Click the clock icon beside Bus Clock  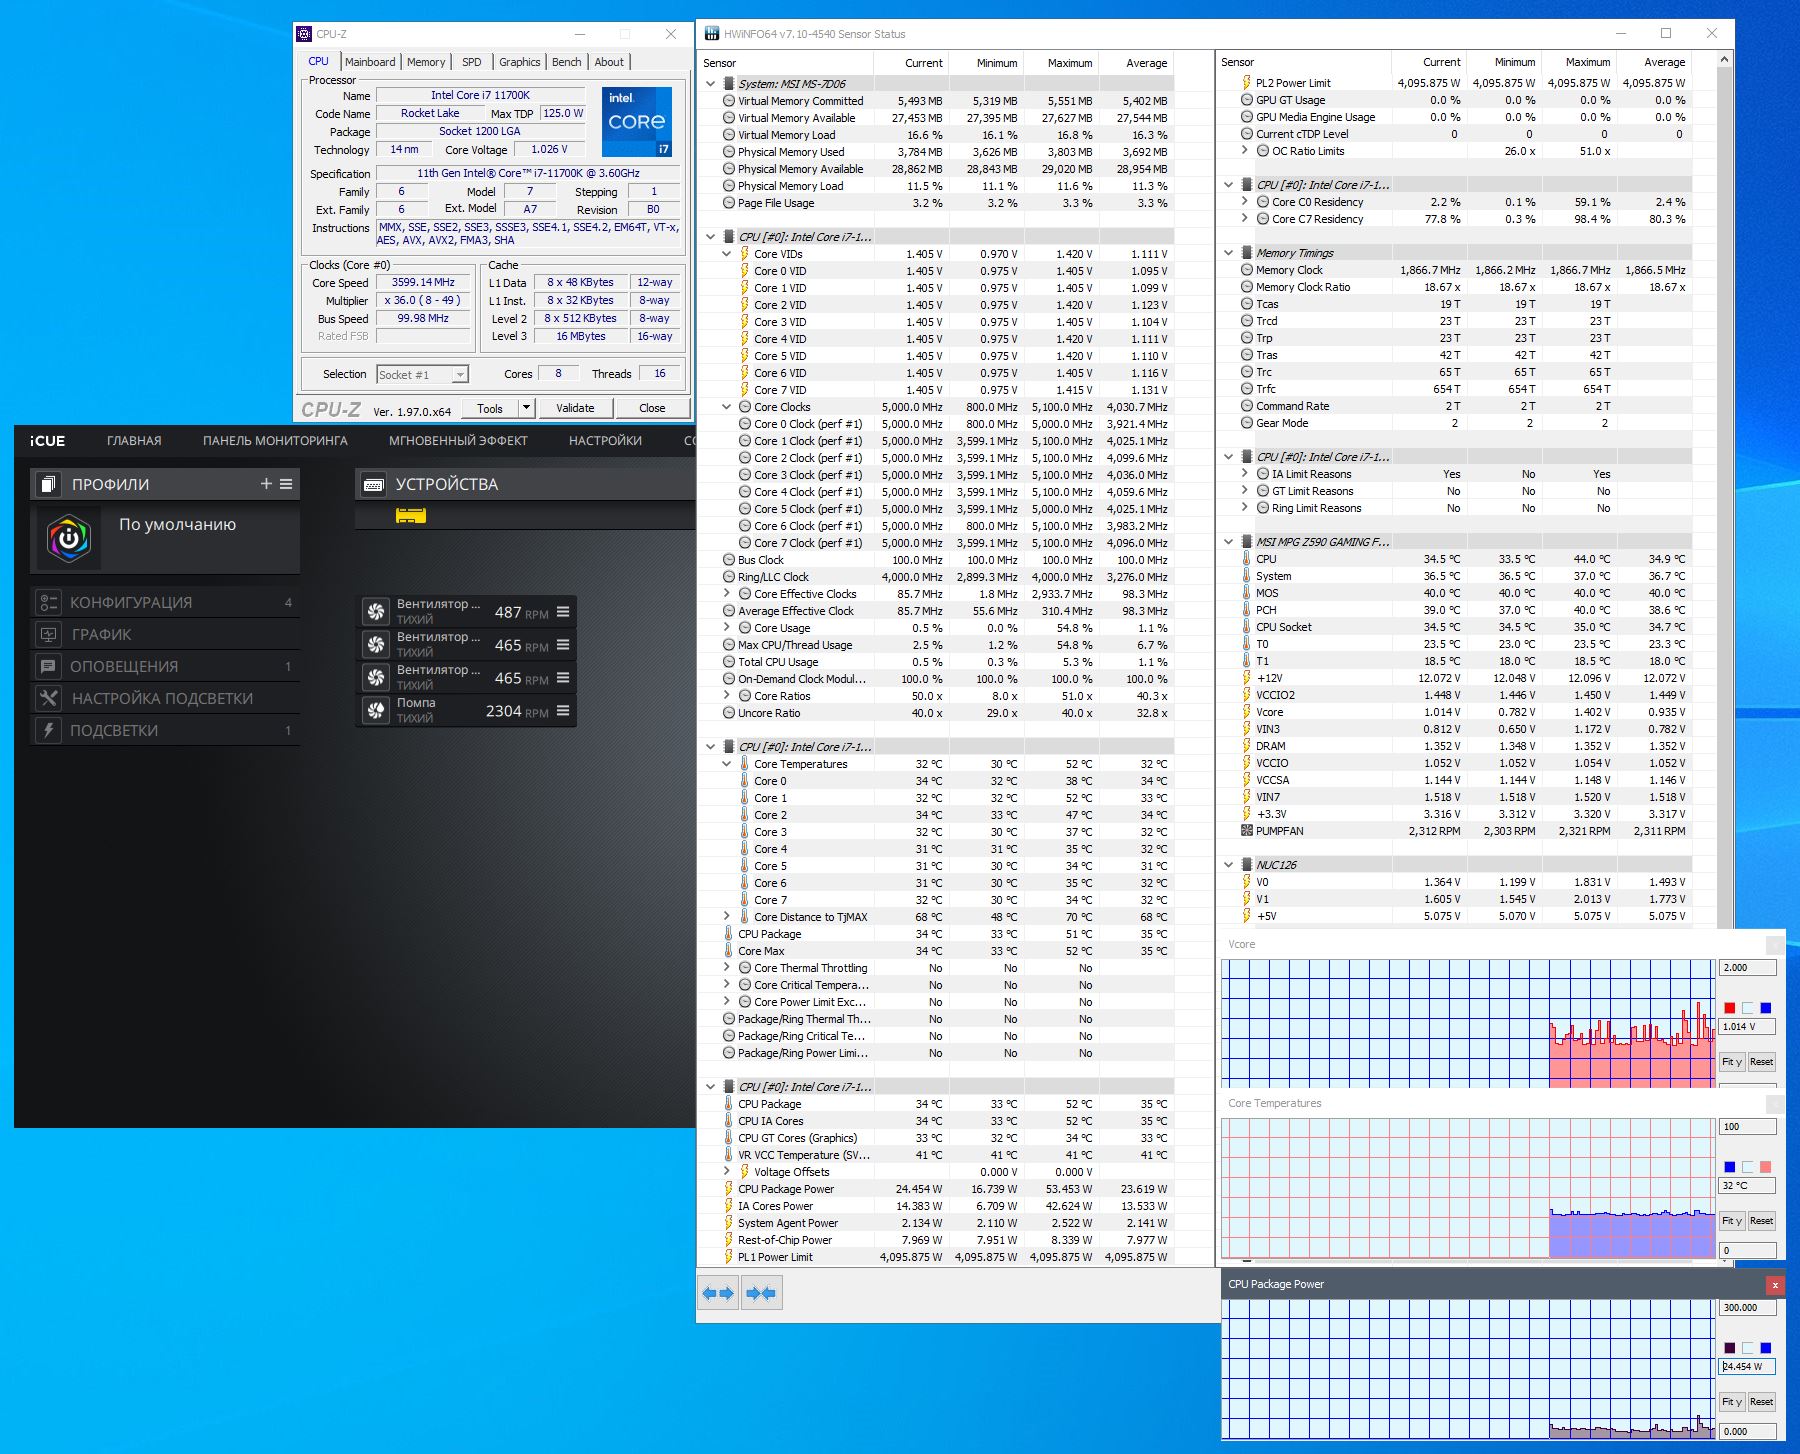point(729,560)
